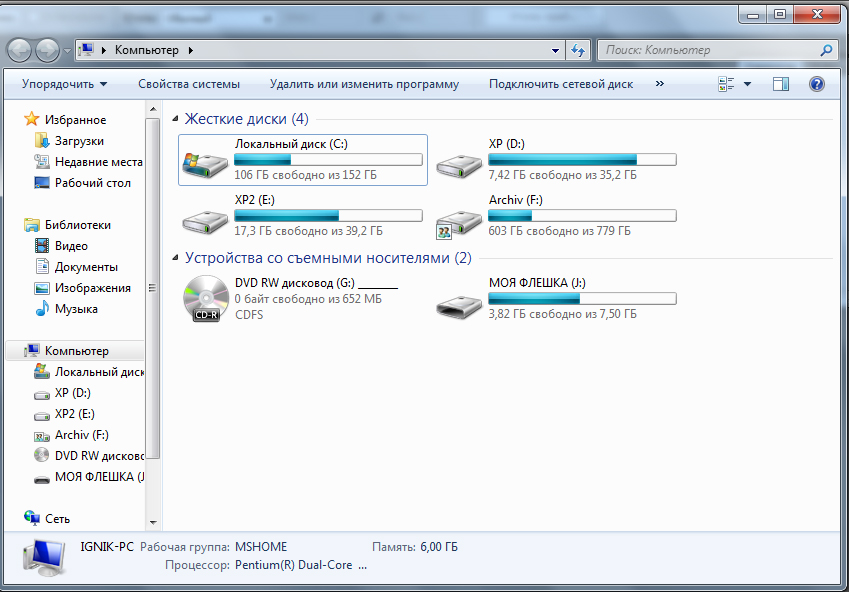The height and width of the screenshot is (592, 849).
Task: Open the Archiv (F:) shared drive icon
Action: 459,223
